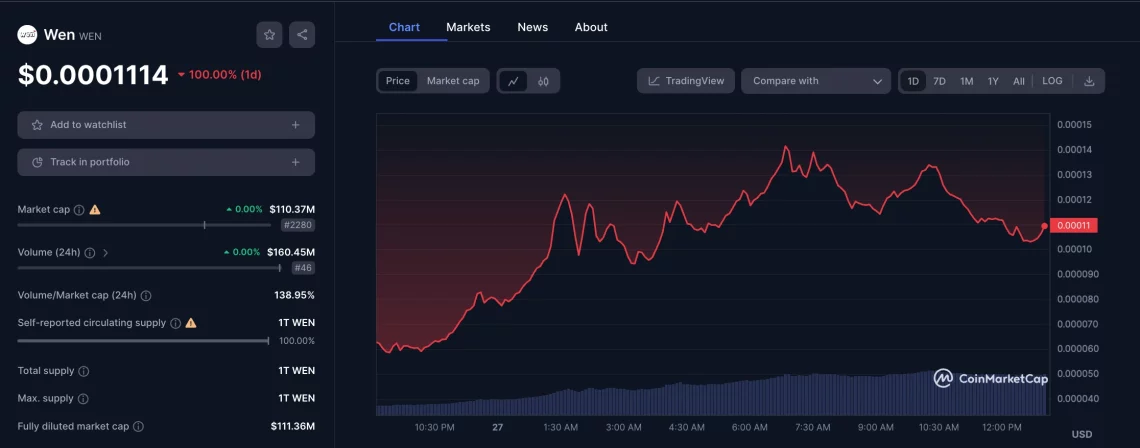Open circulating supply info icon
1140x448 pixels.
pos(175,323)
